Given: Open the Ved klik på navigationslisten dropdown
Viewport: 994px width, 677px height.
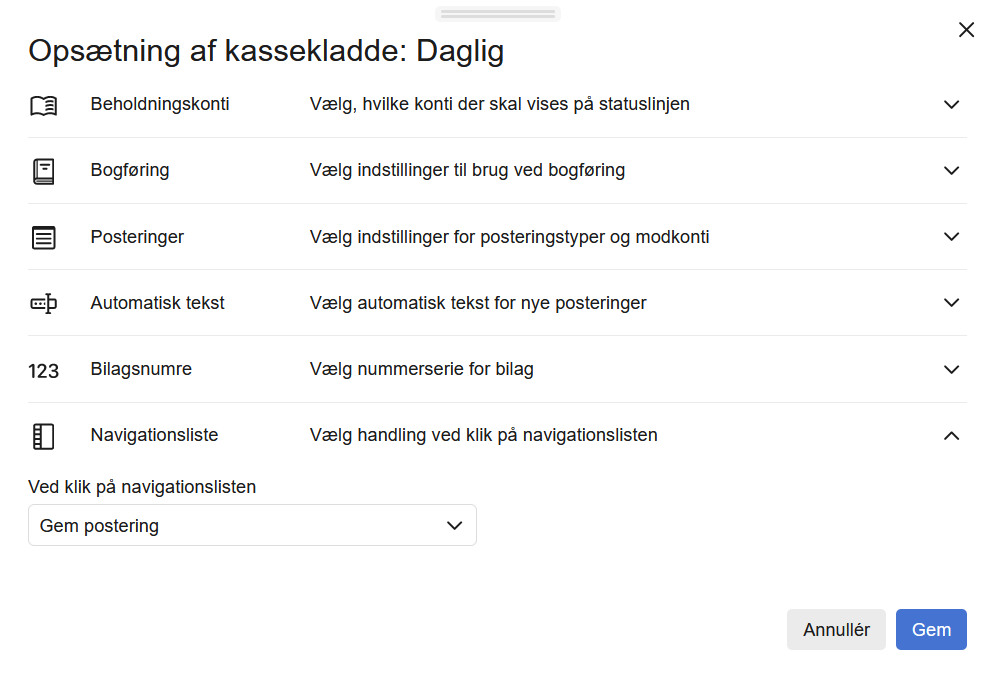Looking at the screenshot, I should [x=252, y=524].
